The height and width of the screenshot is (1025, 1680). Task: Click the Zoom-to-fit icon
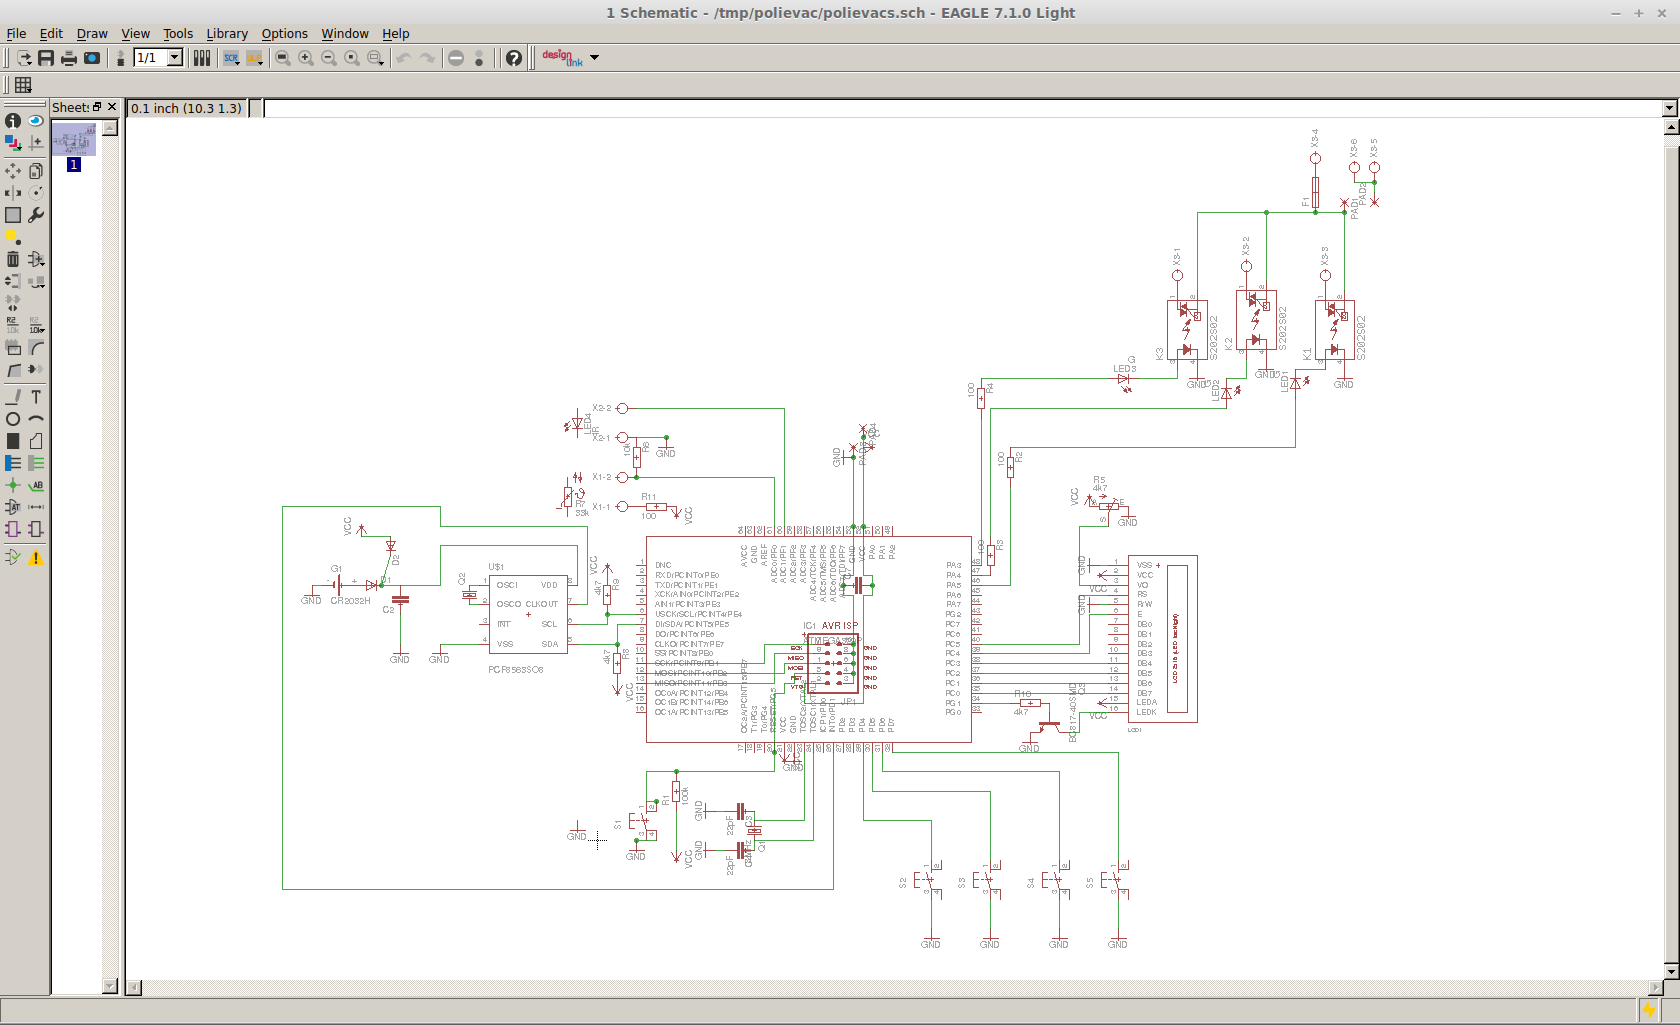pos(282,58)
